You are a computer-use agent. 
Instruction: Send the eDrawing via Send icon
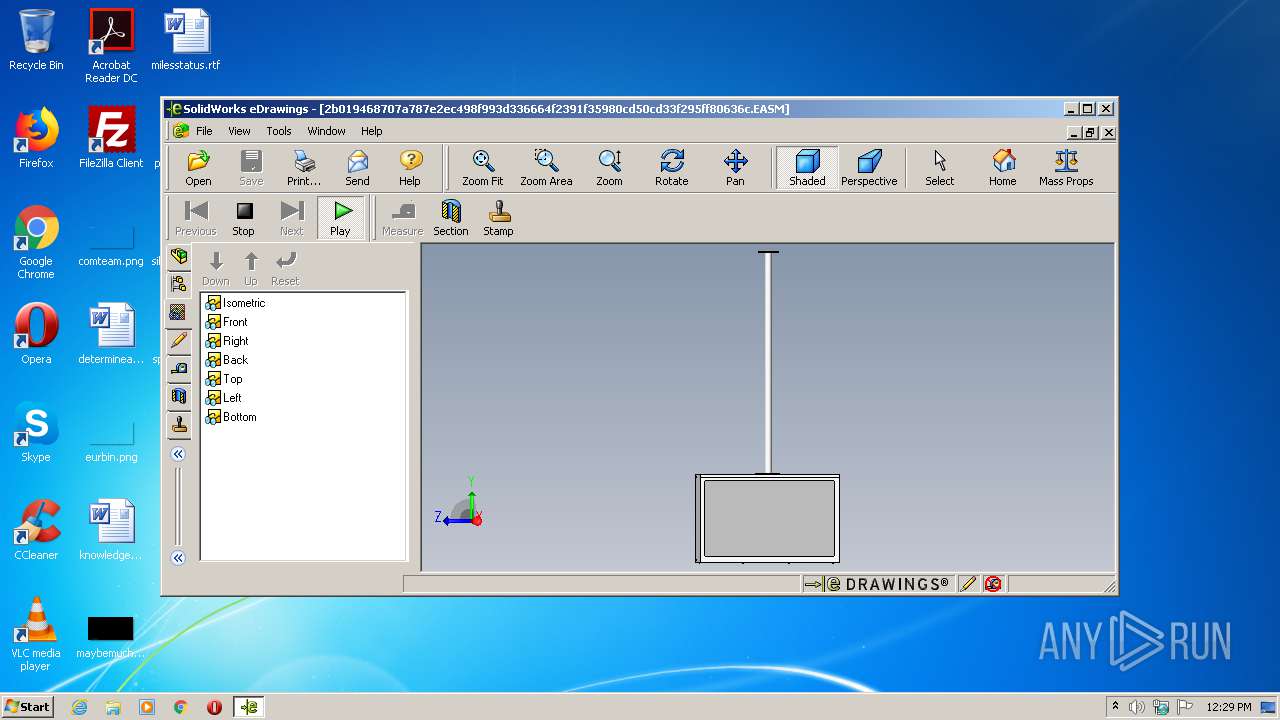click(357, 168)
